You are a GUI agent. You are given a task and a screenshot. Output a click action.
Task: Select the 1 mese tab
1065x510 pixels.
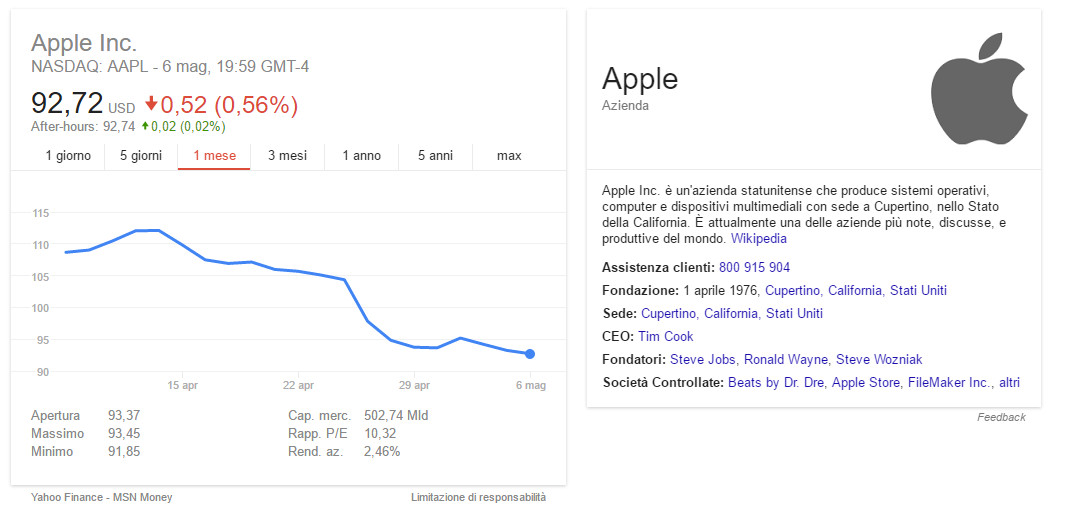click(x=214, y=155)
